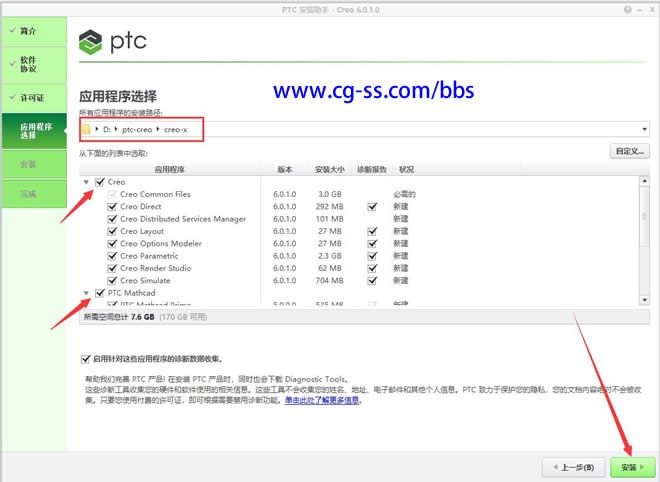Viewport: 660px width, 482px height.
Task: Click the scrollbar up arrow in application list
Action: coord(646,180)
